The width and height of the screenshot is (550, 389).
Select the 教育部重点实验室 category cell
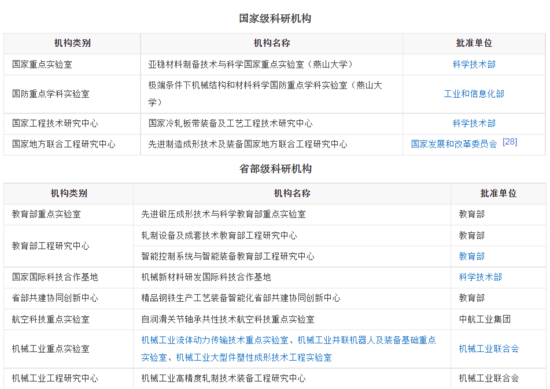tap(69, 214)
